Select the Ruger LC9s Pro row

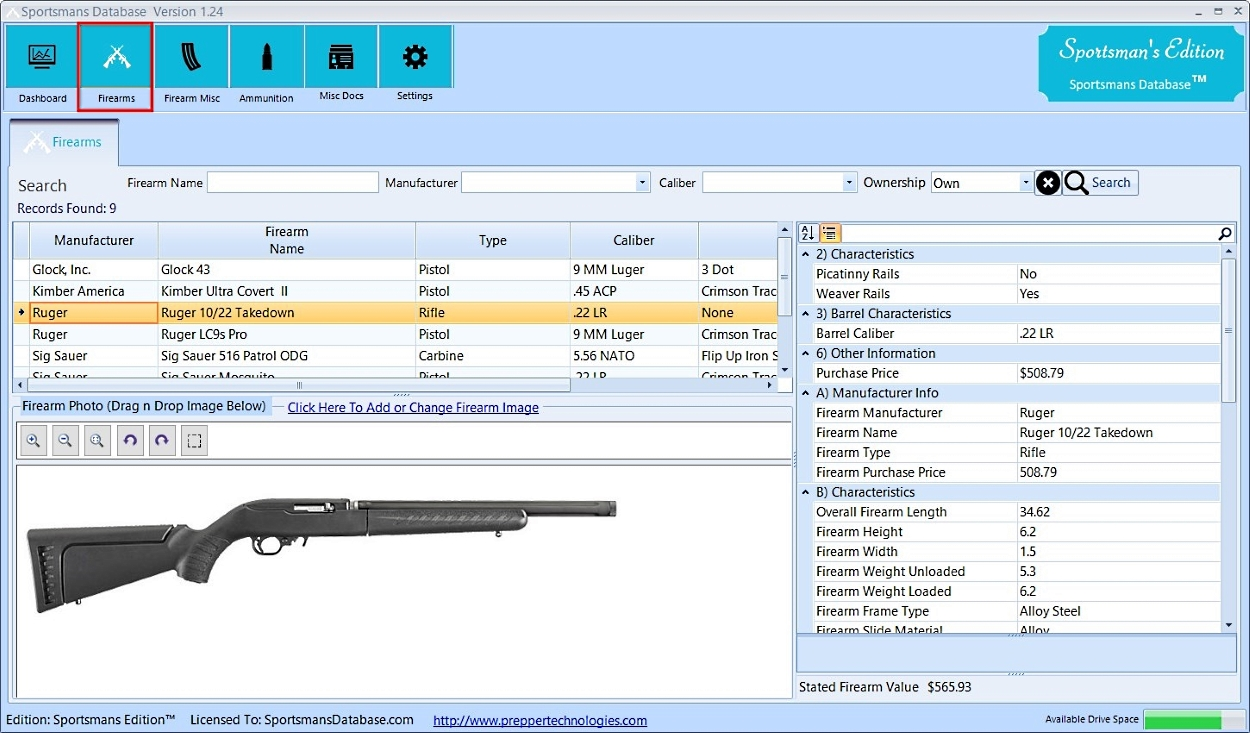tap(395, 334)
